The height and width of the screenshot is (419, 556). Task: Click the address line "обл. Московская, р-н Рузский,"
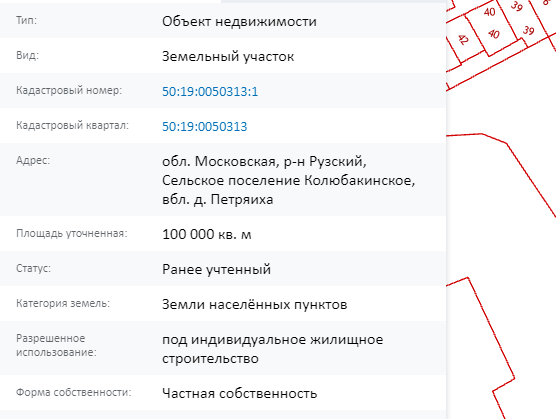[264, 162]
